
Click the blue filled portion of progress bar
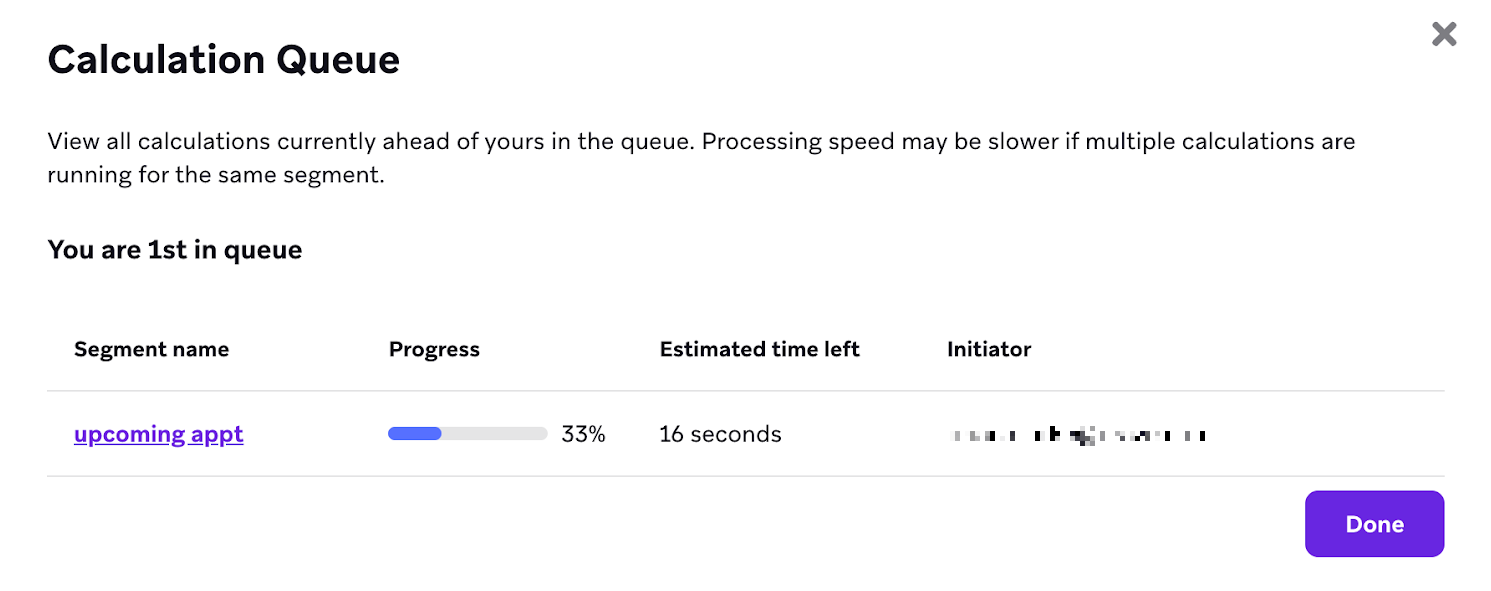[415, 434]
